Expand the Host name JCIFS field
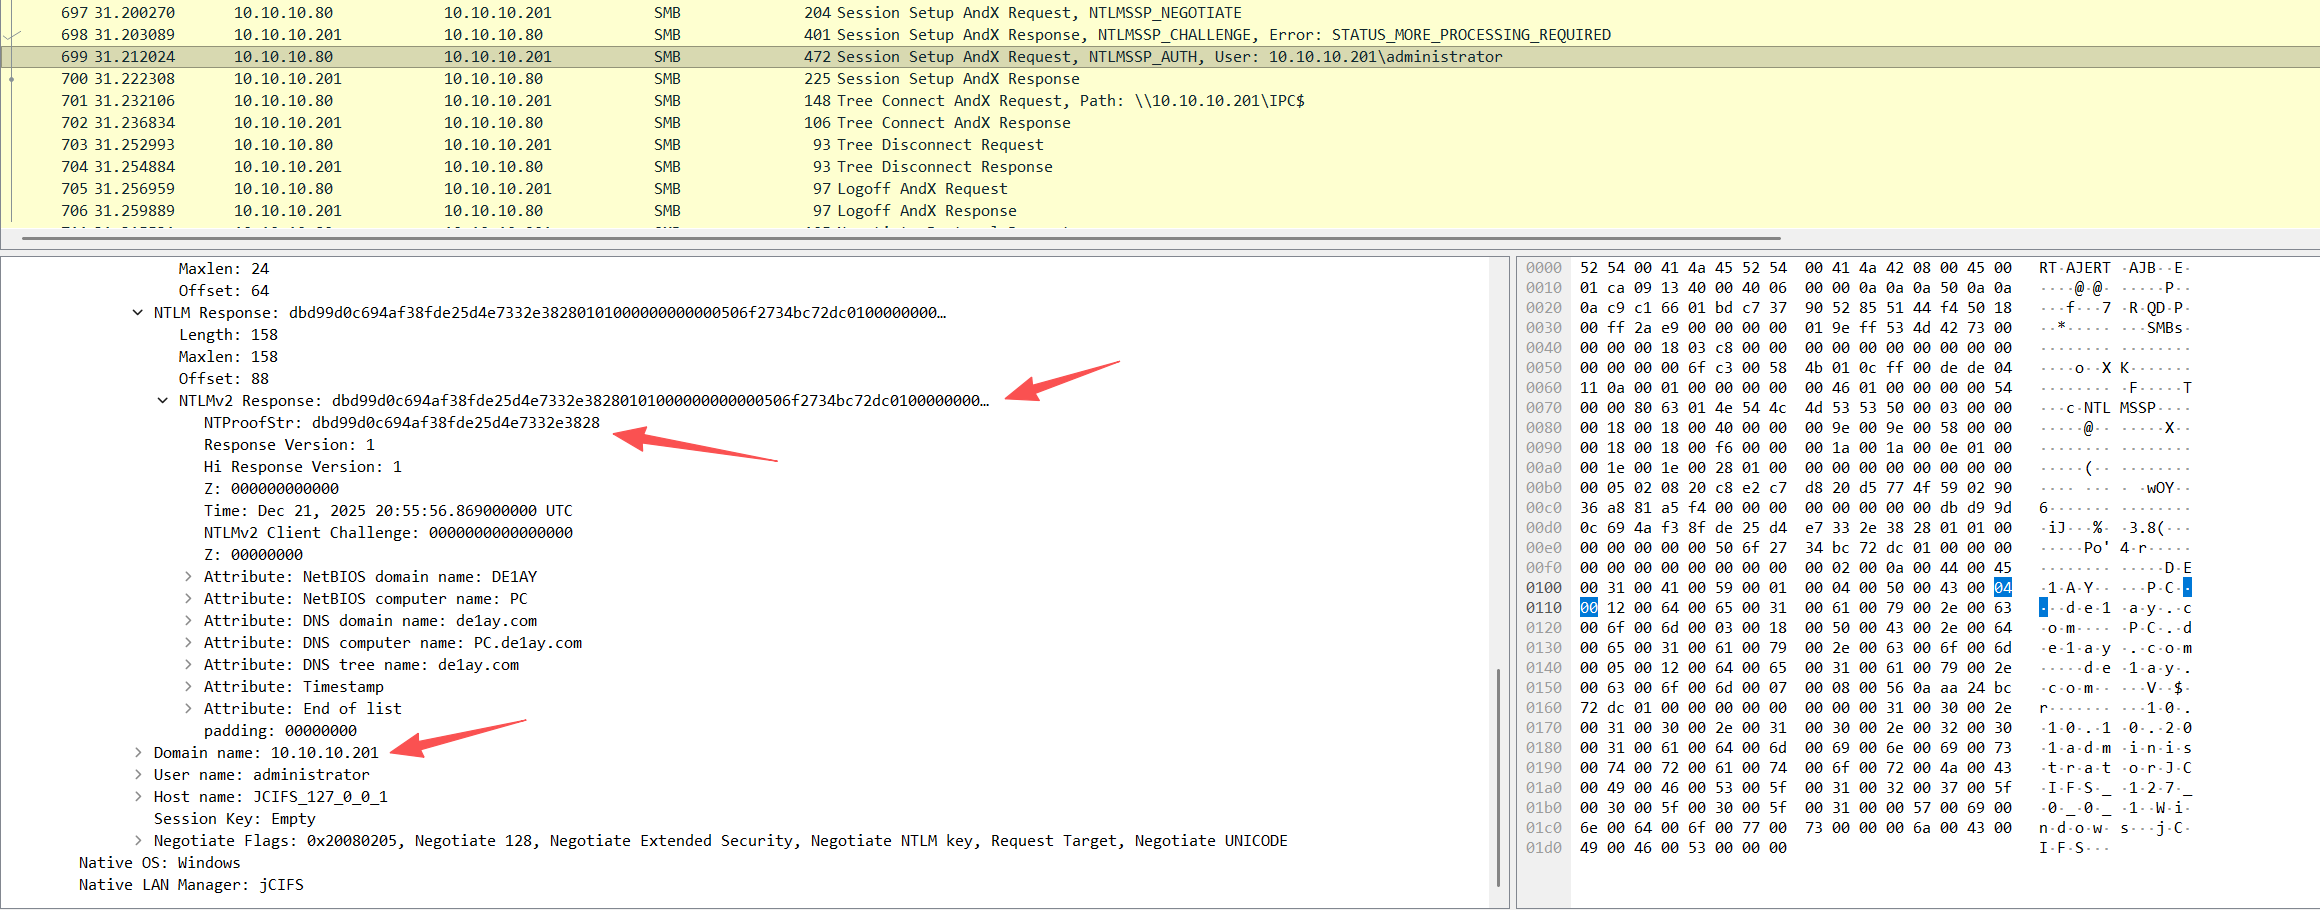2320x910 pixels. tap(138, 797)
